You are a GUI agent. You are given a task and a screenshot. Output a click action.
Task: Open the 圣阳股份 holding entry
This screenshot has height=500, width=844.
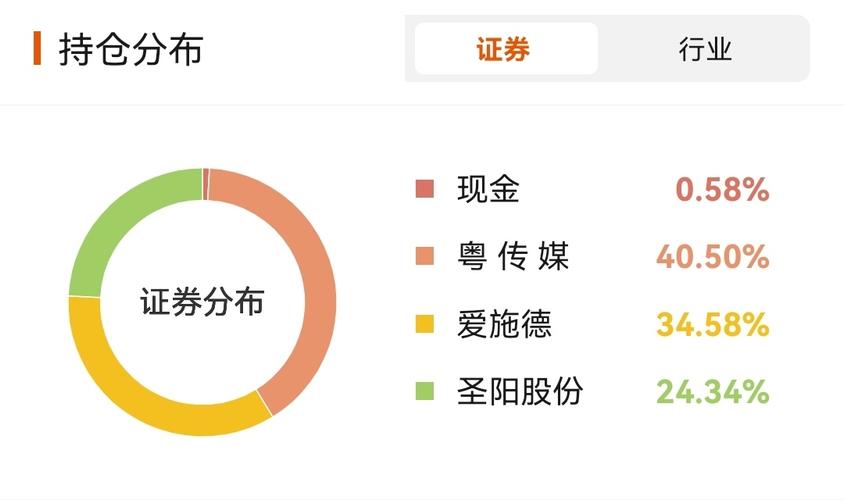[x=519, y=391]
